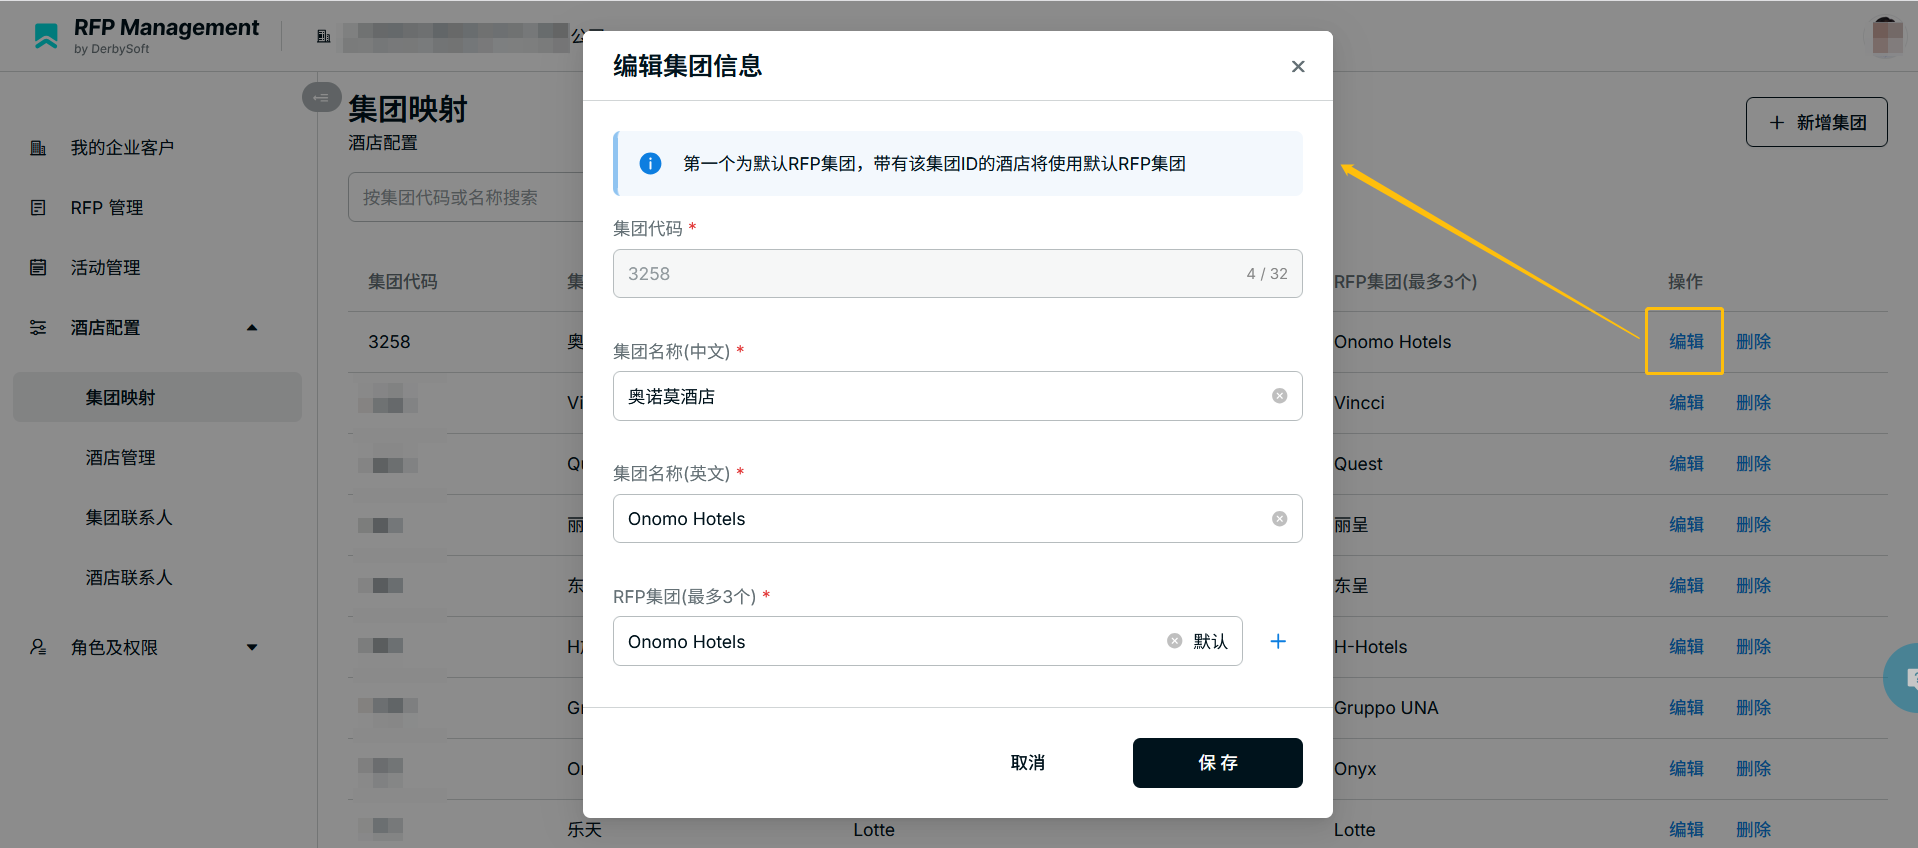Close the 编辑集团信息 dialog
1918x848 pixels.
point(1298,66)
